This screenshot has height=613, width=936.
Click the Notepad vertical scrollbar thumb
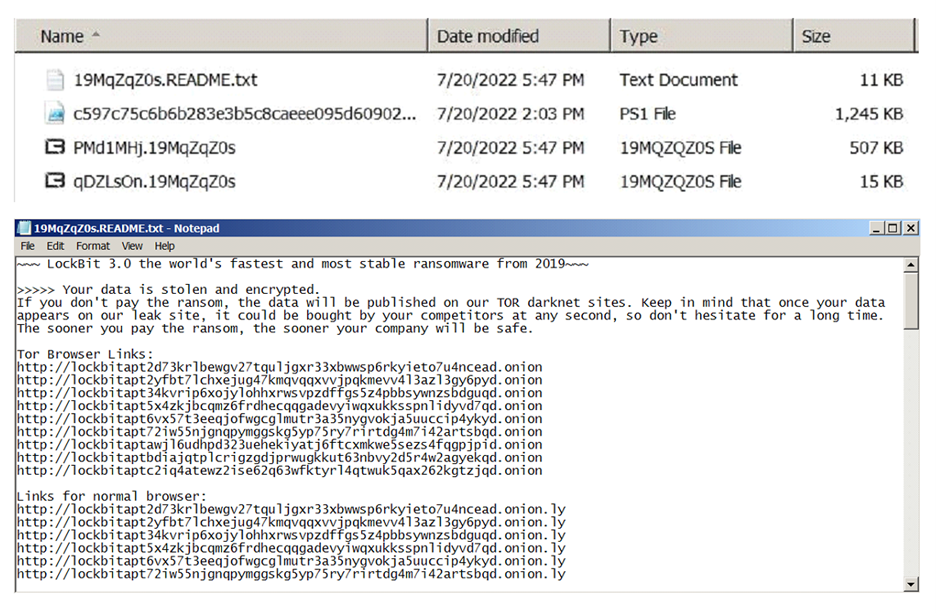coord(910,302)
